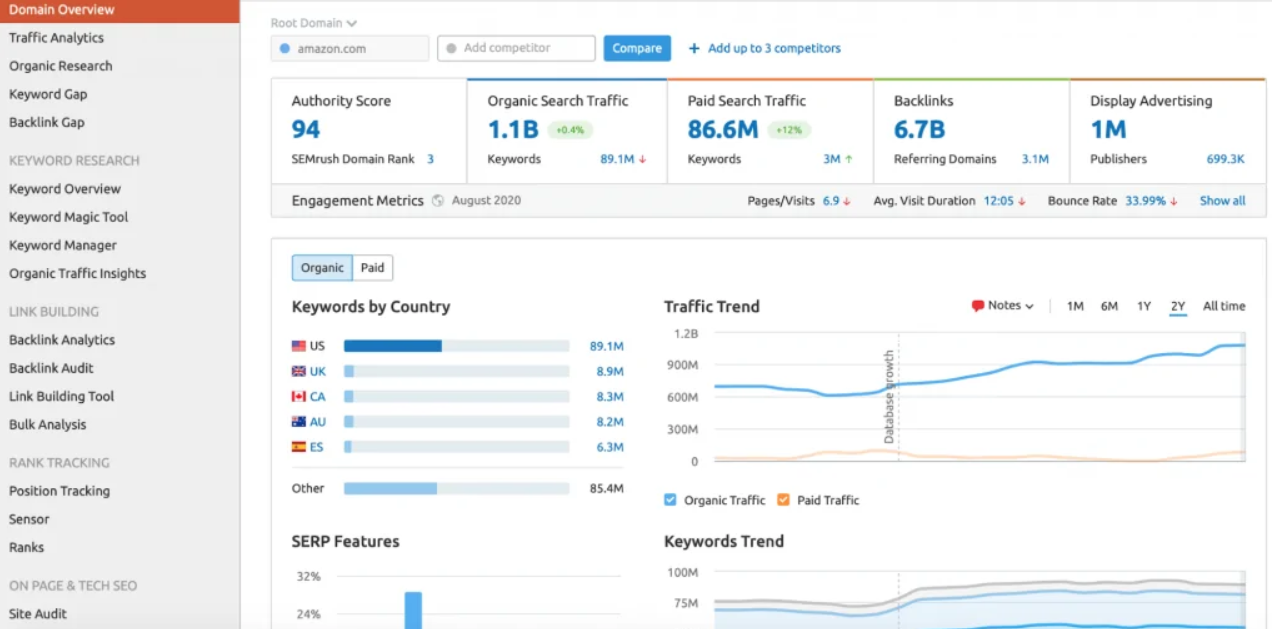Click the down arrow beside Bounce Rate 33.99%
The image size is (1272, 629).
click(1174, 201)
